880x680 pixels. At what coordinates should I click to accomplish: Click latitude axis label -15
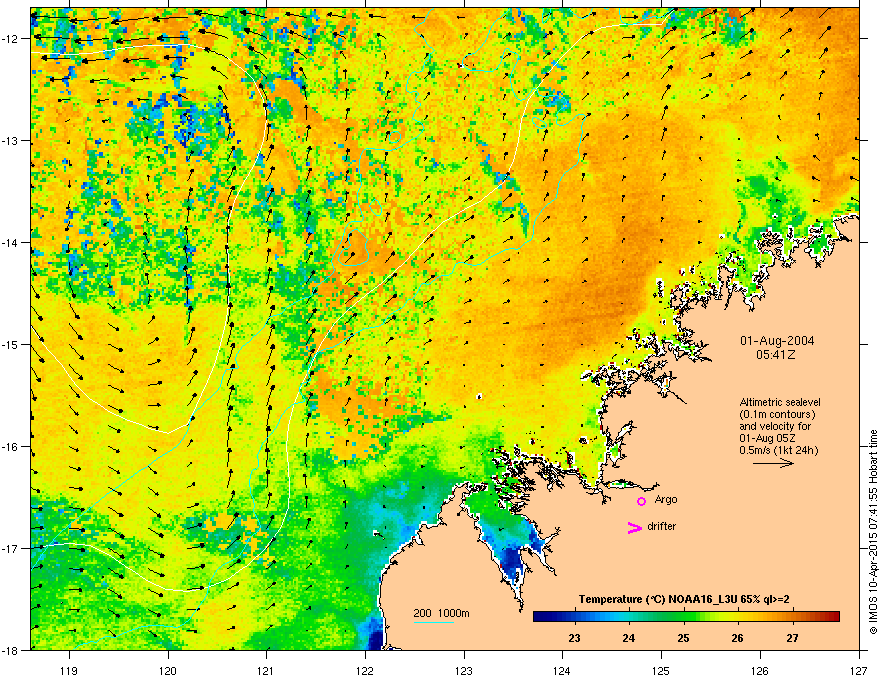[11, 344]
